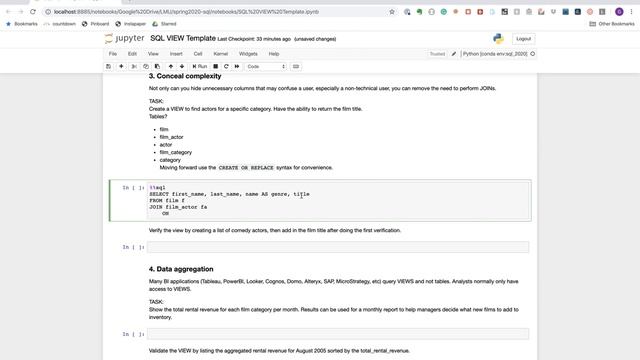The width and height of the screenshot is (640, 360).
Task: Open the Kernel menu
Action: pos(220,54)
